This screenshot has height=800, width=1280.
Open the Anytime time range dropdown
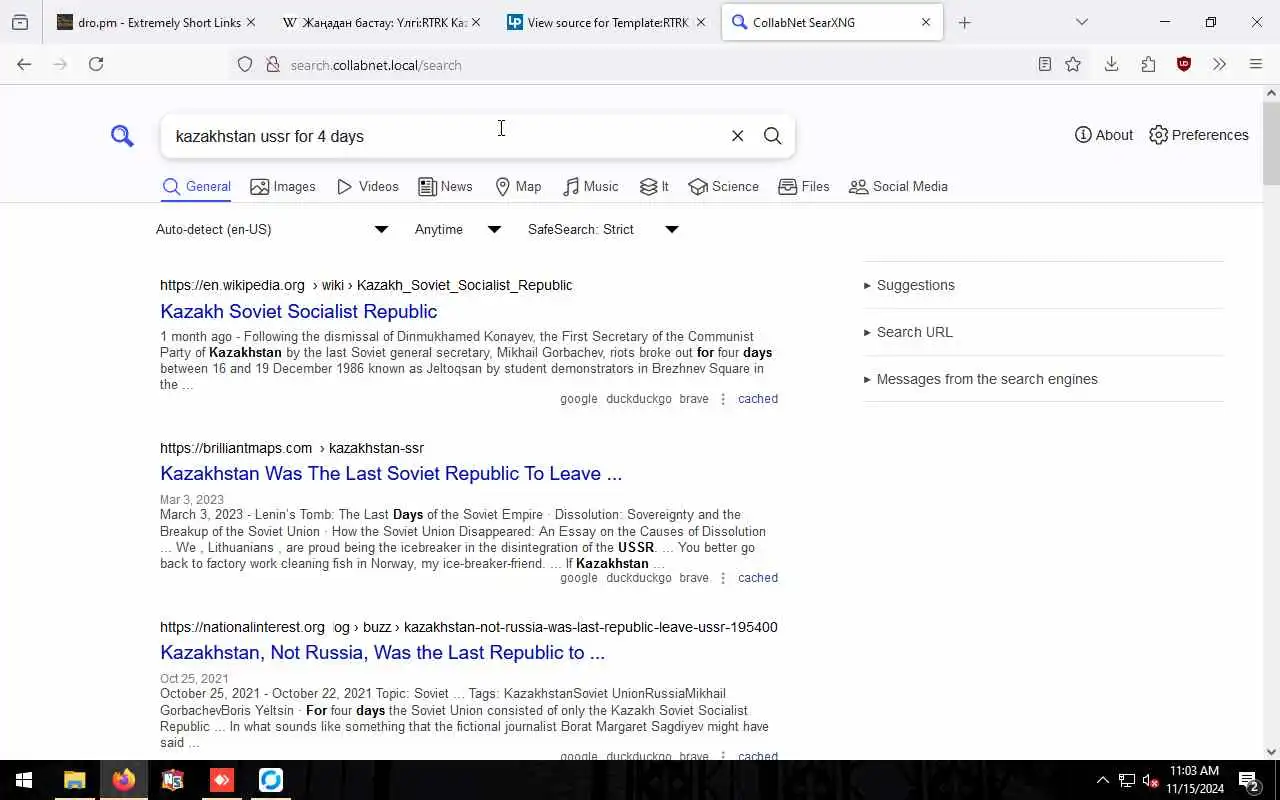pos(457,229)
